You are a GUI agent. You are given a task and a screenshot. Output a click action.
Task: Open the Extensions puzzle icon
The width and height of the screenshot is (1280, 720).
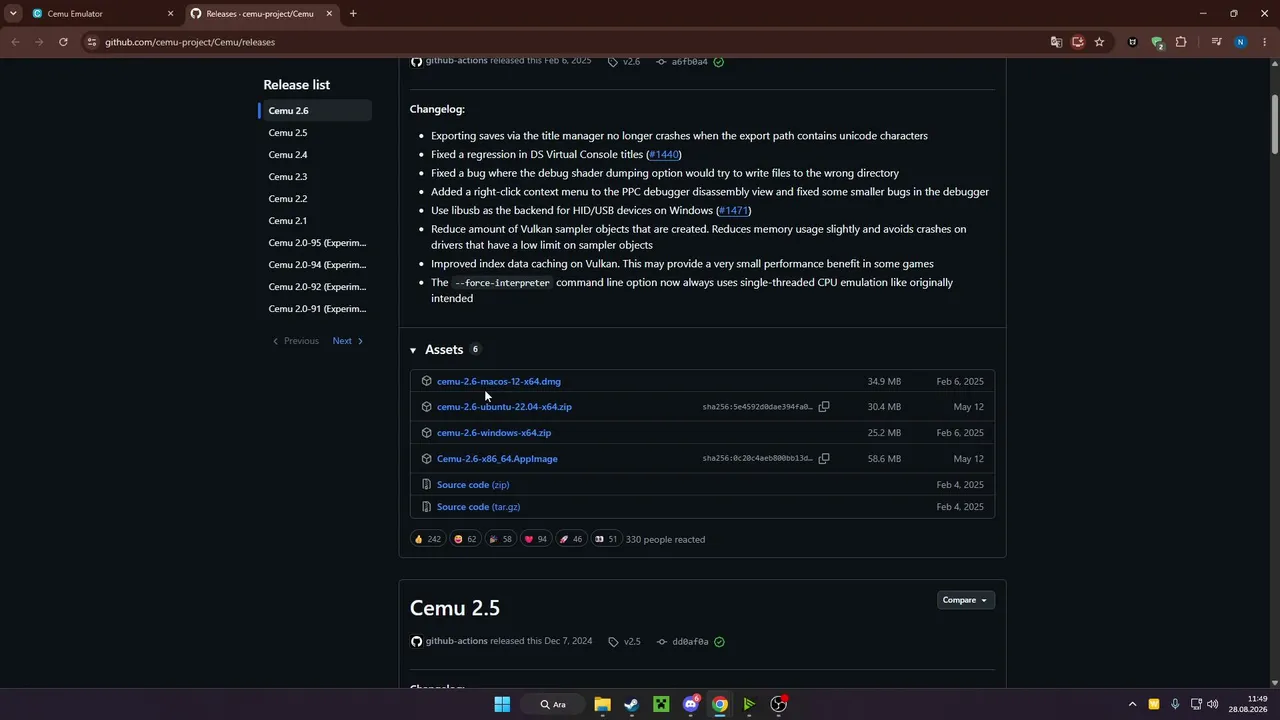coord(1181,42)
